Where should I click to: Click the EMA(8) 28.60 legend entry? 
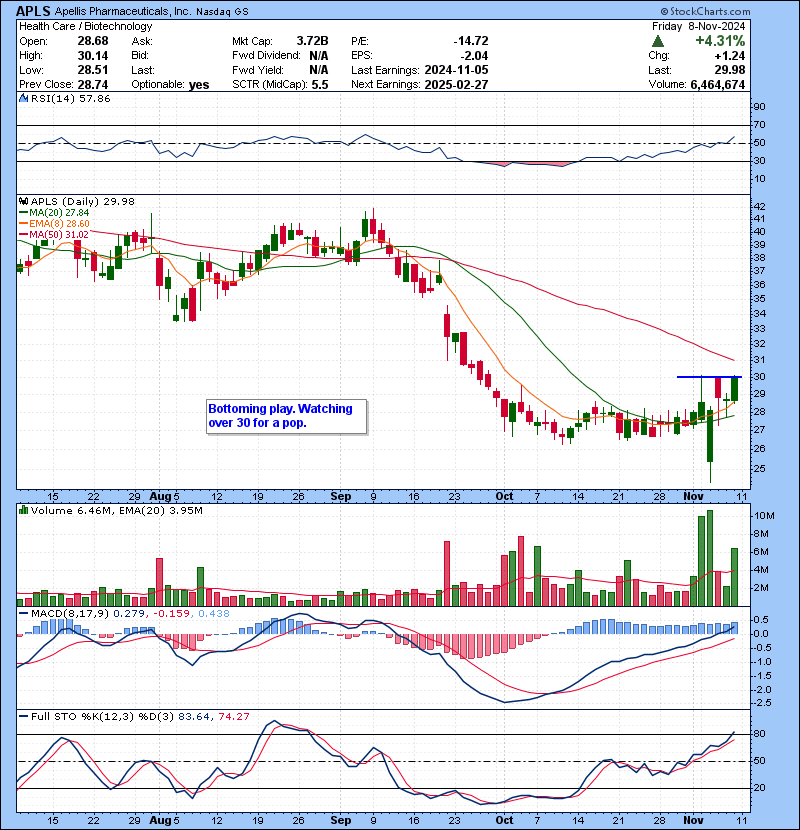pos(55,223)
